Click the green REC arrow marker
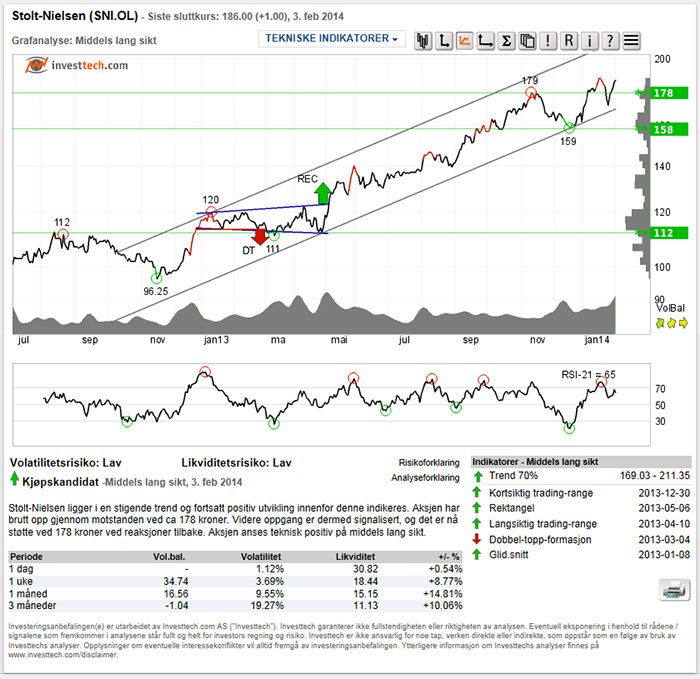 point(322,192)
